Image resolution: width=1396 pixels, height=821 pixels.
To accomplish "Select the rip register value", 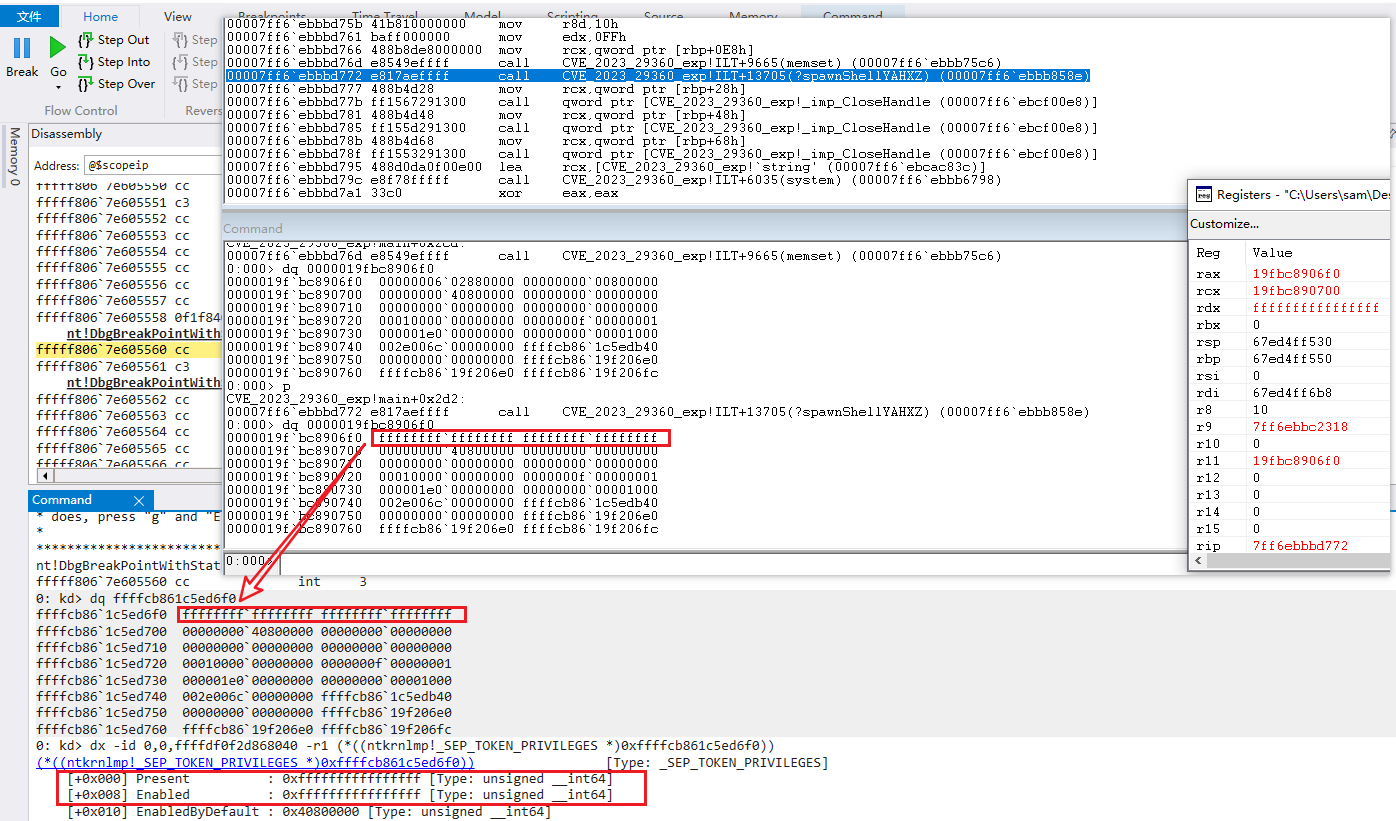I will pyautogui.click(x=1300, y=546).
